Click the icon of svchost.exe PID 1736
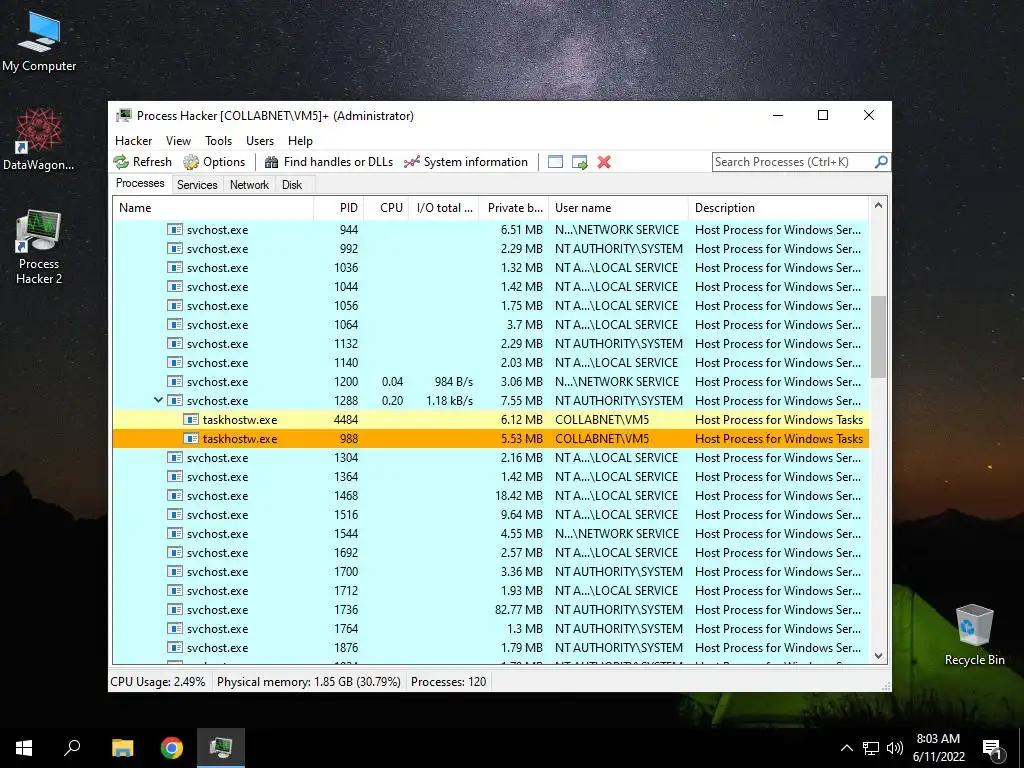The width and height of the screenshot is (1024, 768). [x=174, y=609]
